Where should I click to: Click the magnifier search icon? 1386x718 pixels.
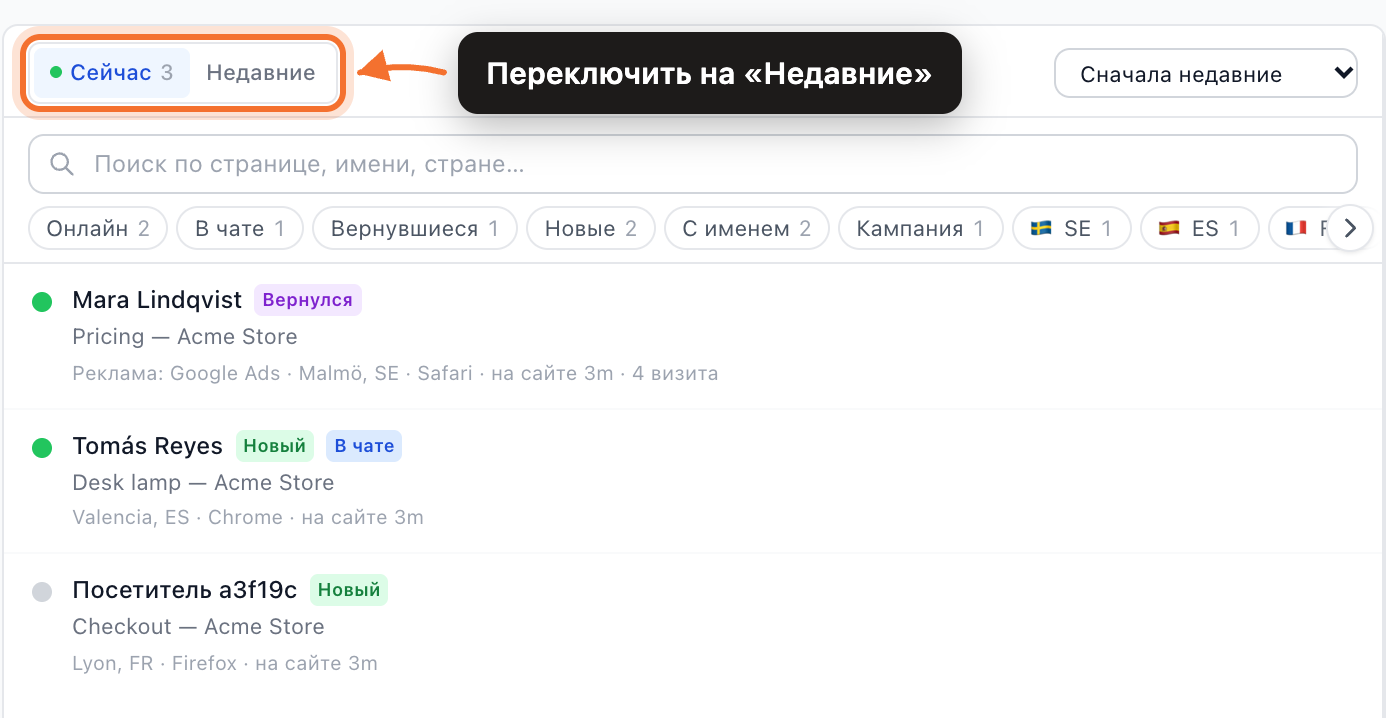[x=62, y=164]
